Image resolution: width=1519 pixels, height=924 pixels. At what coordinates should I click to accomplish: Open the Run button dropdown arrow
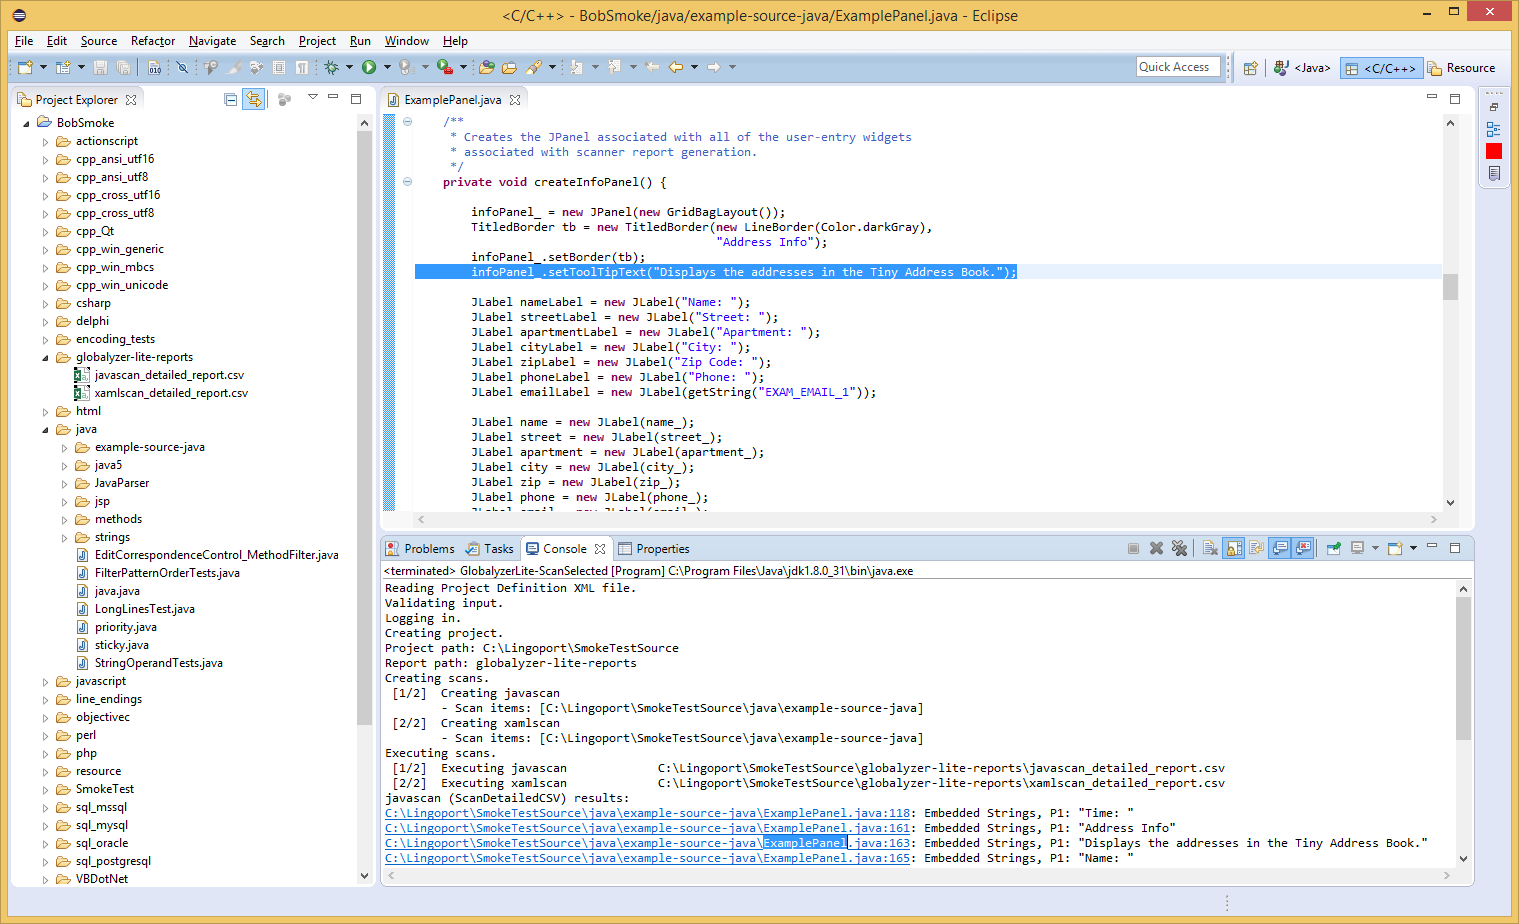387,67
